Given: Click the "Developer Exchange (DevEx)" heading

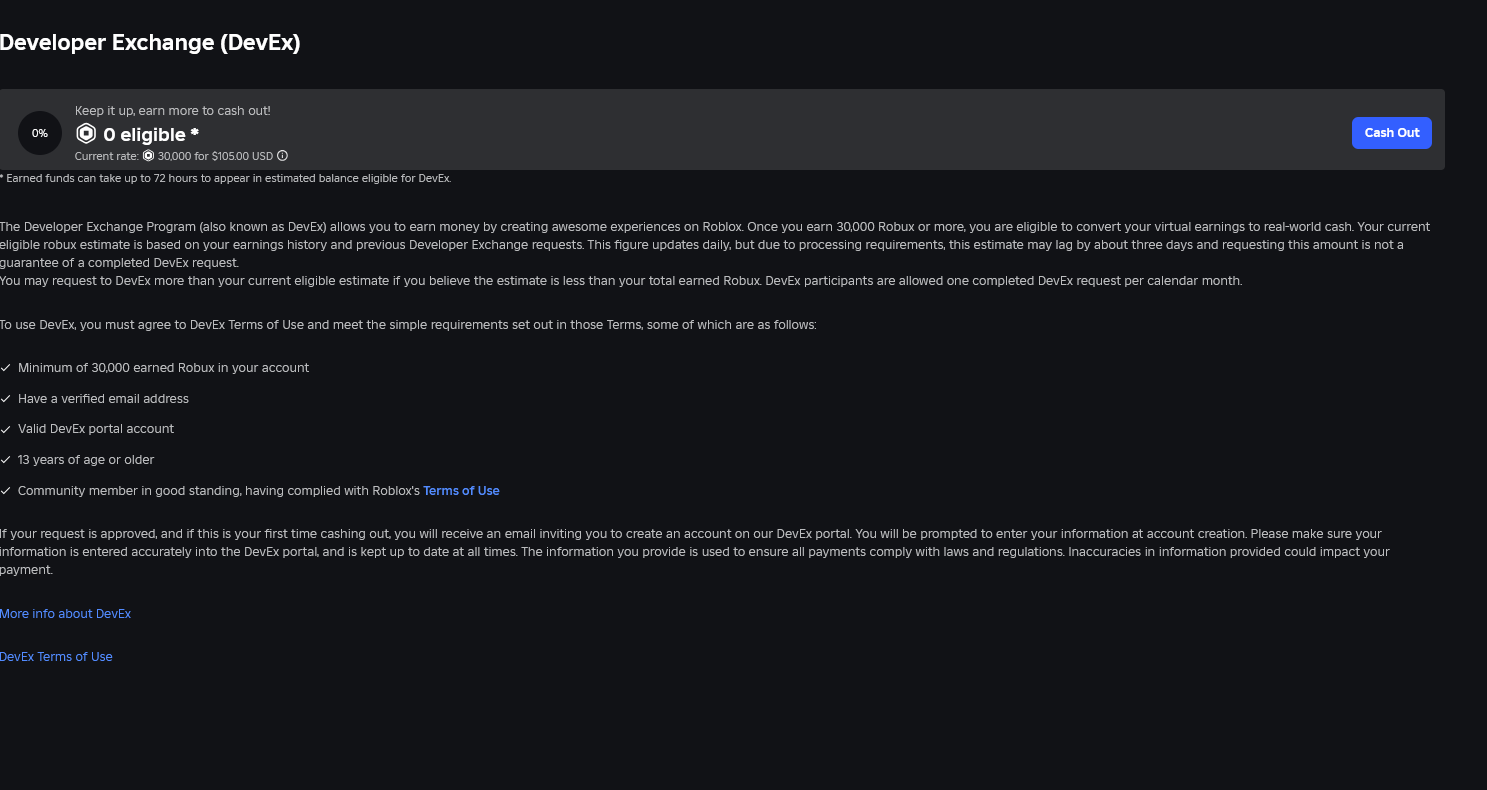Looking at the screenshot, I should point(150,43).
